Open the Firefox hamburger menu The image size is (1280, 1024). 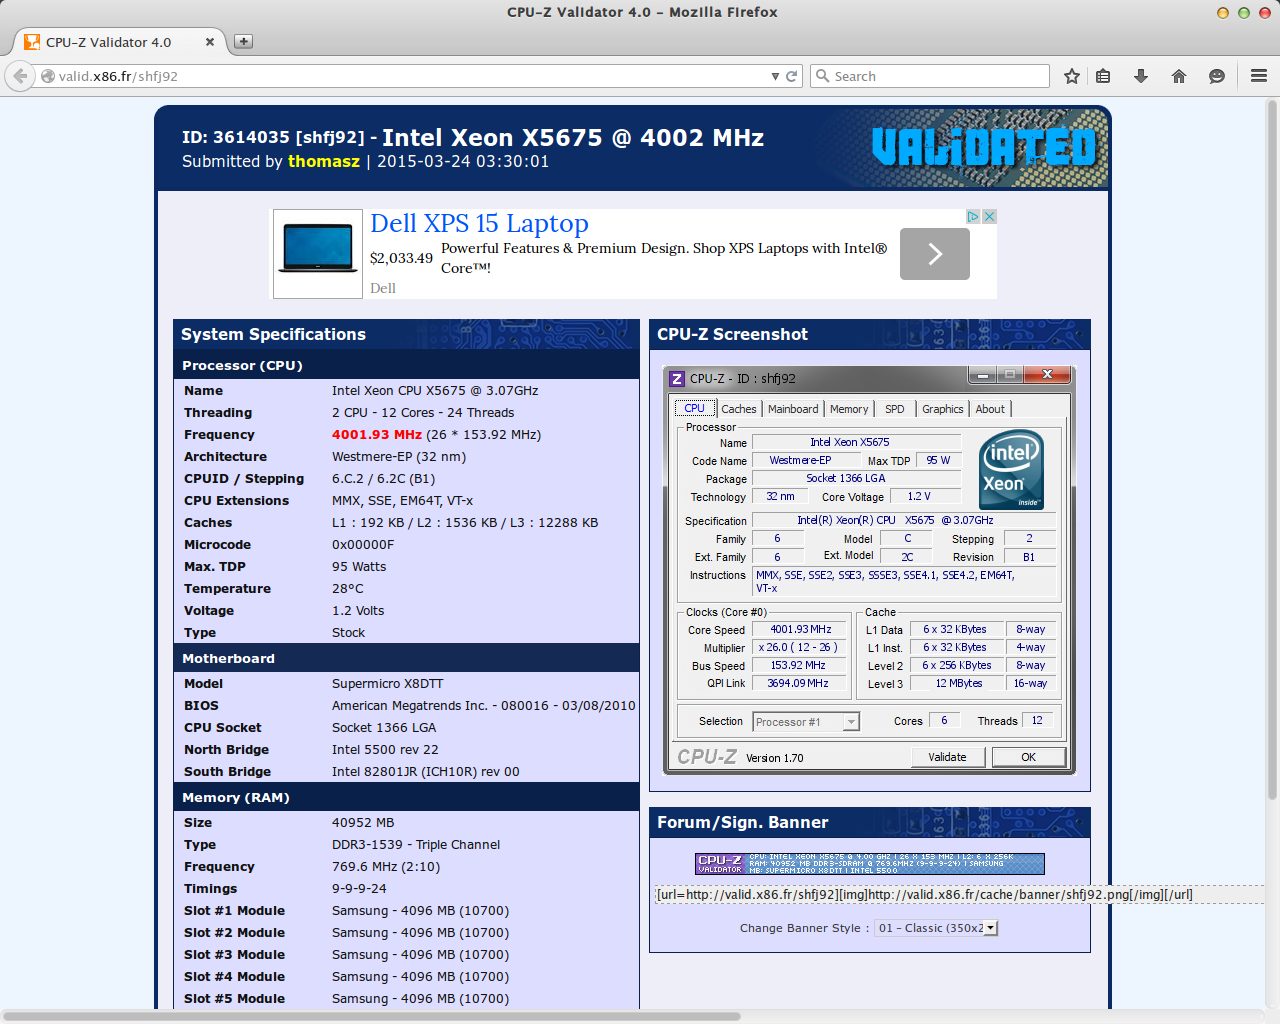click(x=1259, y=76)
